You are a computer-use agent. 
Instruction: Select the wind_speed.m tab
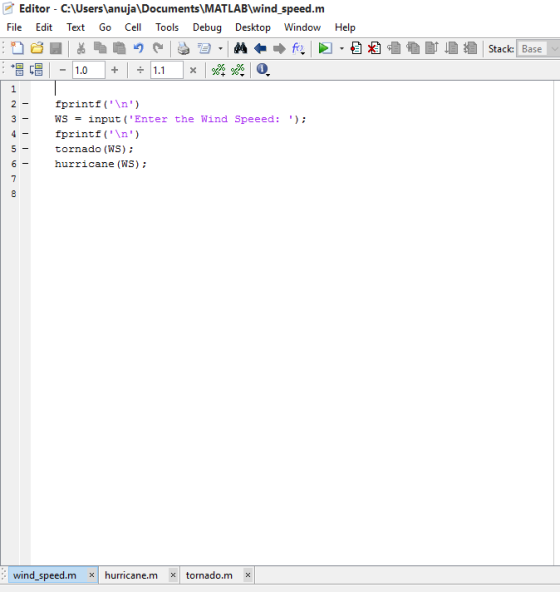point(45,575)
